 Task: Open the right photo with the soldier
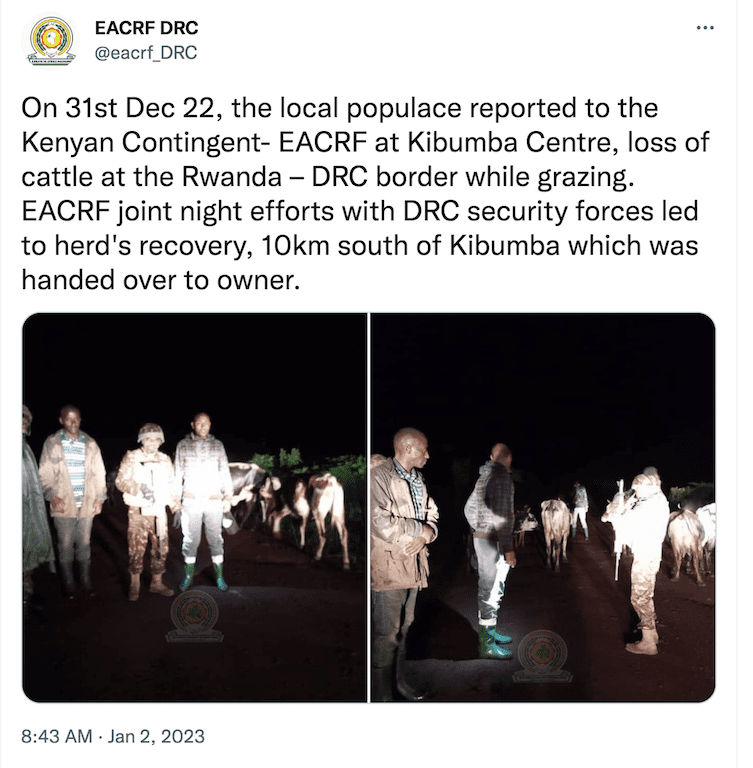pos(543,507)
